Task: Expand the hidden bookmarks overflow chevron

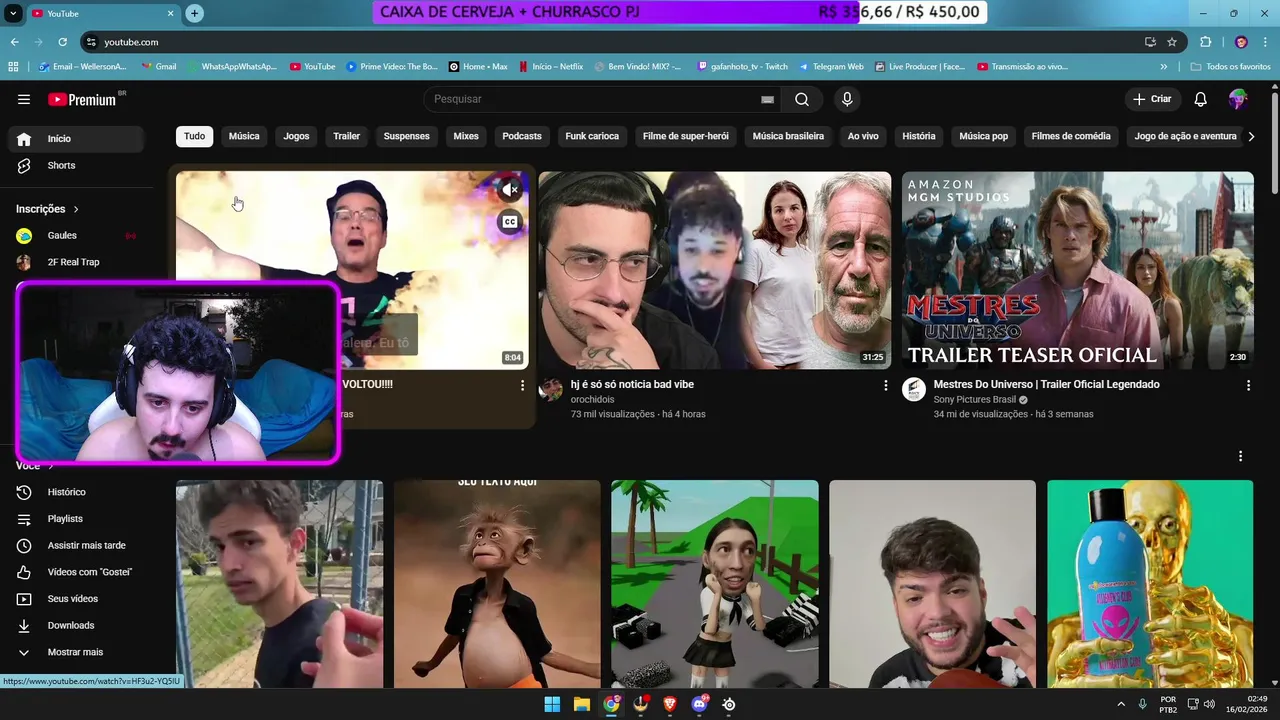Action: (x=1163, y=67)
